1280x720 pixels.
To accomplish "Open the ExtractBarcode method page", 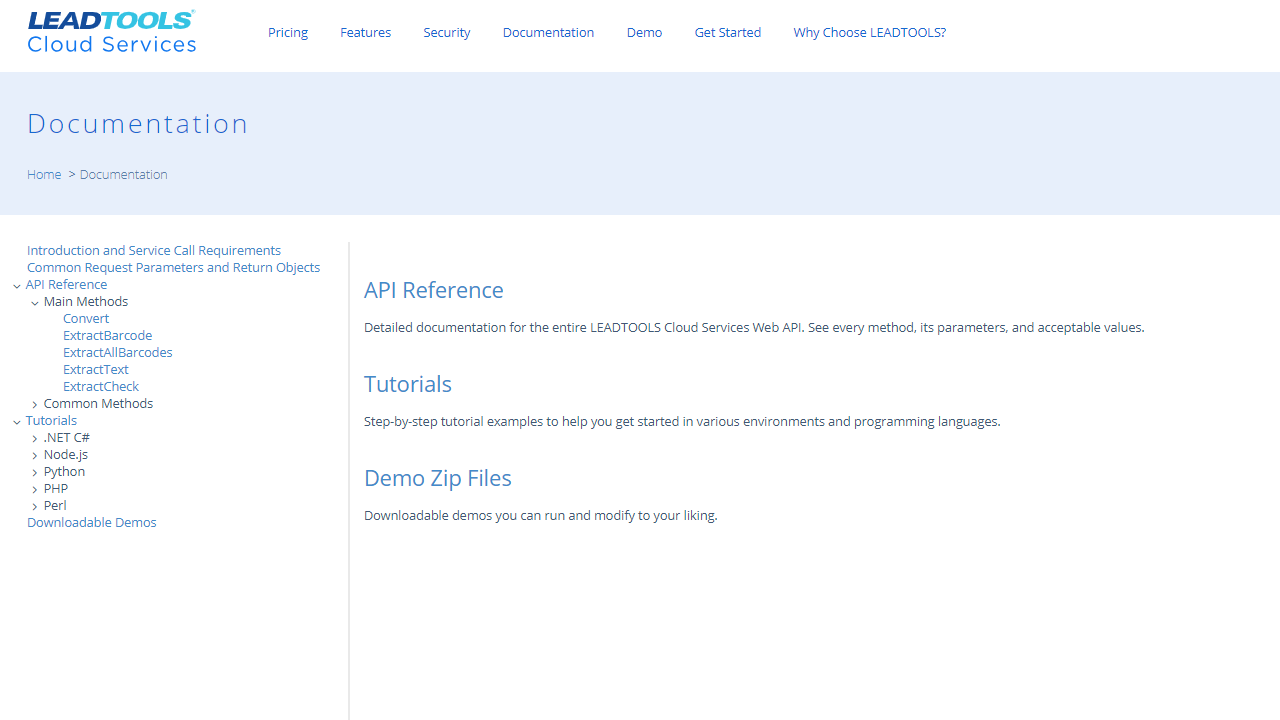I will pos(107,335).
